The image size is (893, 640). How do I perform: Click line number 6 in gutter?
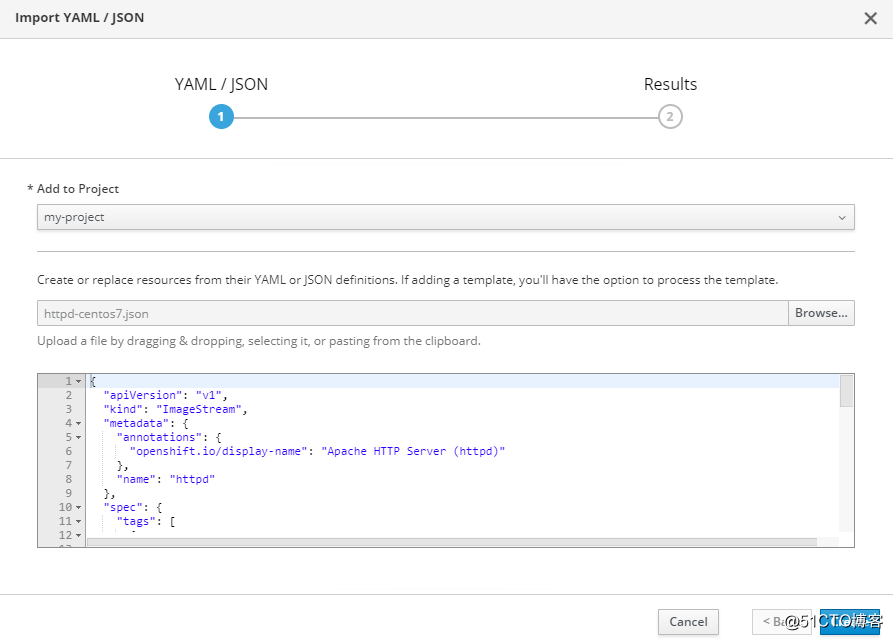[x=69, y=452]
